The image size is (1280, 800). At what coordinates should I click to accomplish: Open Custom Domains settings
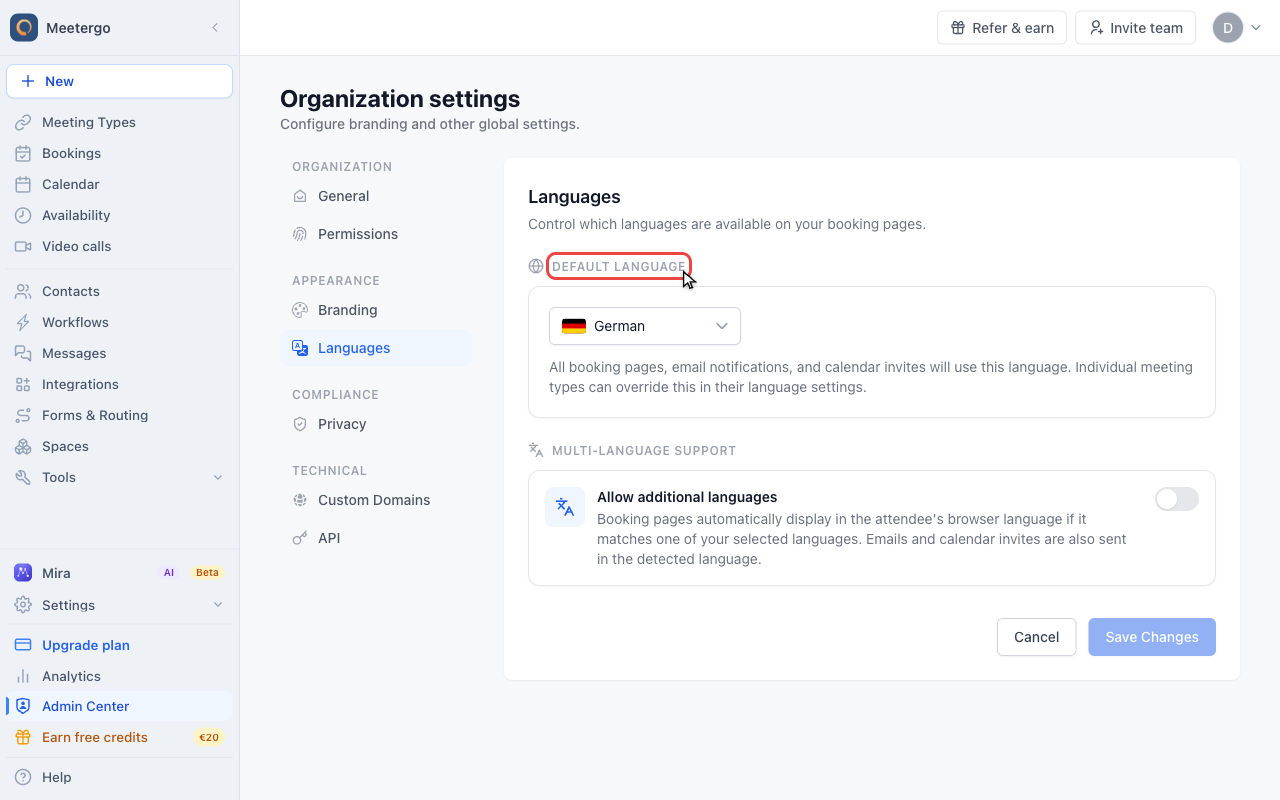click(x=374, y=500)
